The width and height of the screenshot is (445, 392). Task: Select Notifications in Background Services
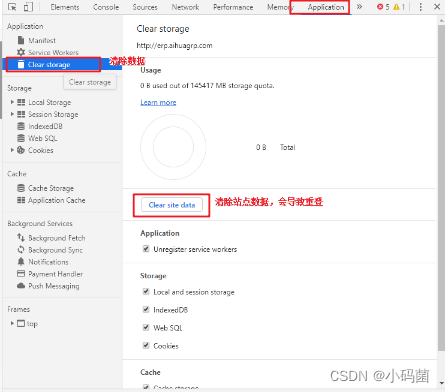48,262
